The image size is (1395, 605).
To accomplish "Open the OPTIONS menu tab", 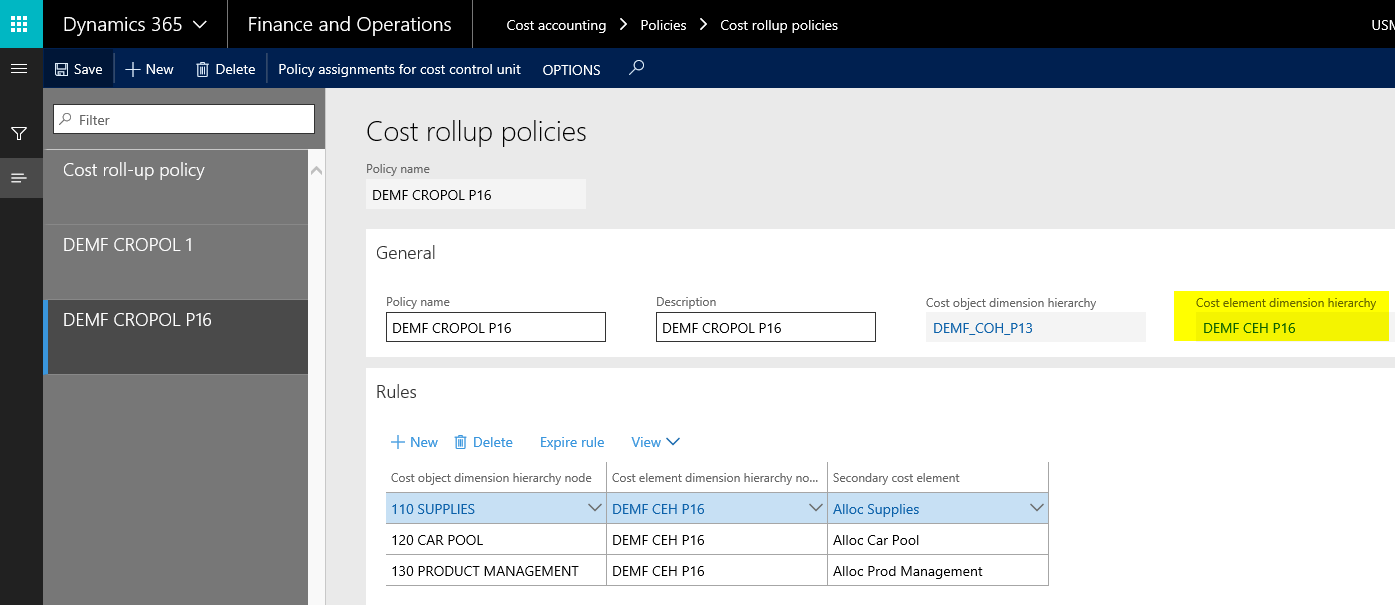I will (571, 70).
